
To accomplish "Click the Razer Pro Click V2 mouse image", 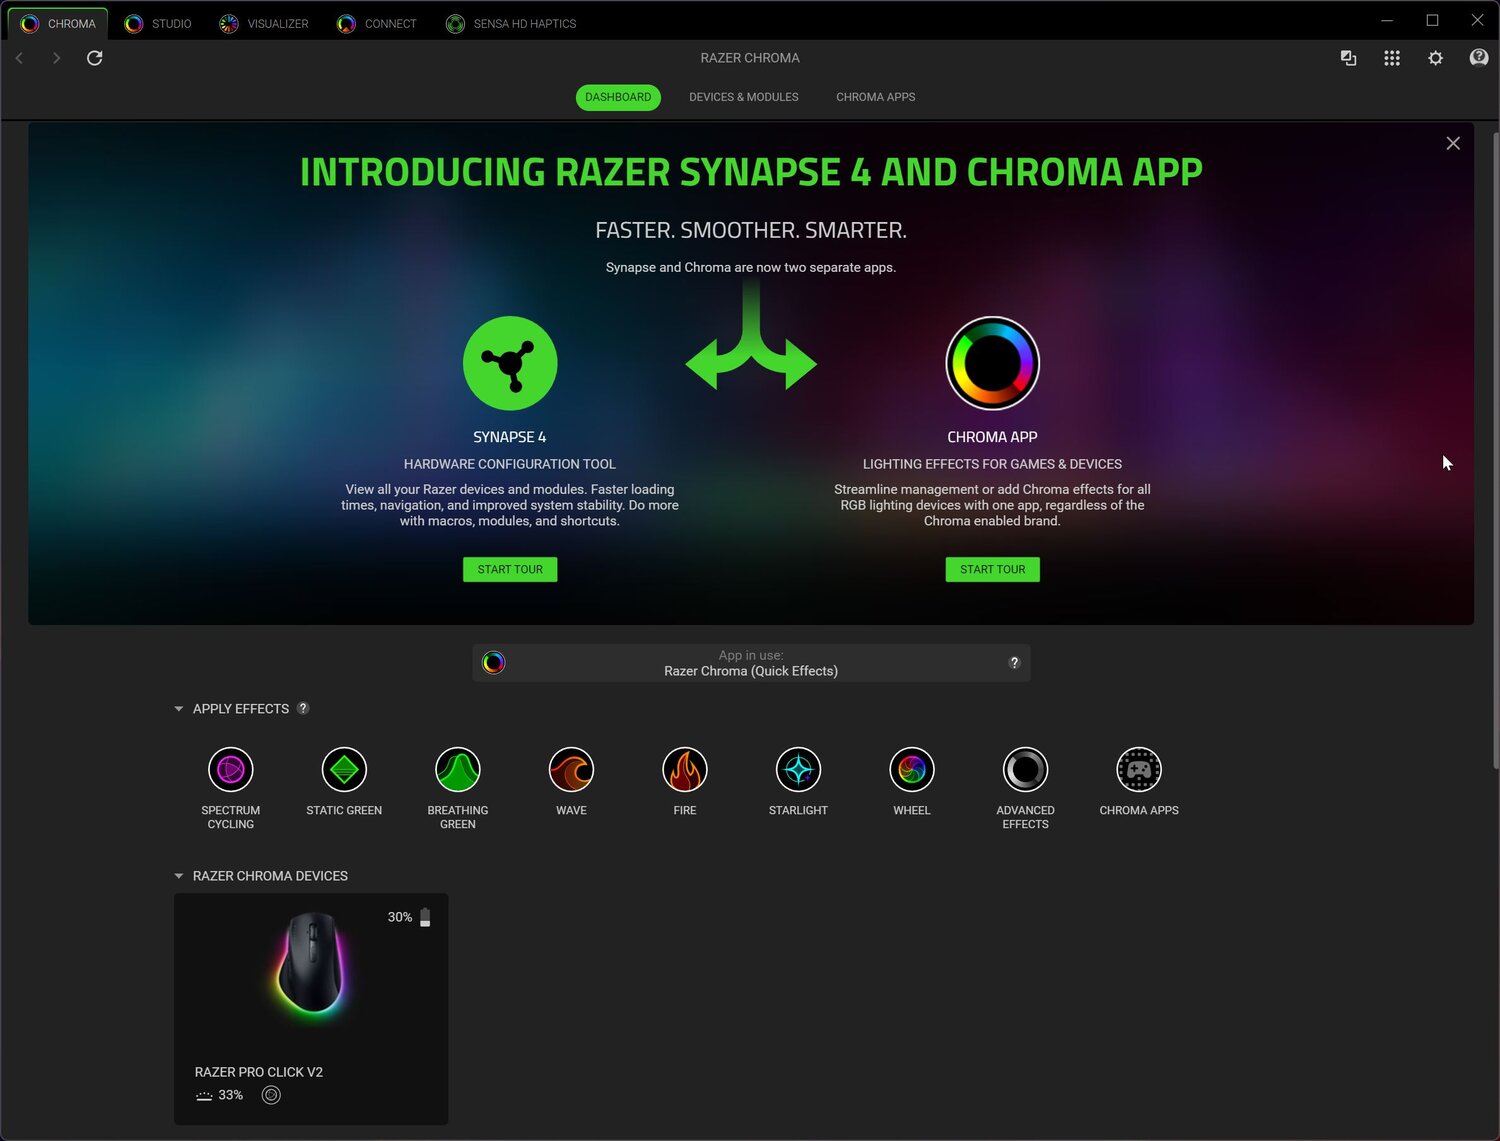I will (312, 964).
